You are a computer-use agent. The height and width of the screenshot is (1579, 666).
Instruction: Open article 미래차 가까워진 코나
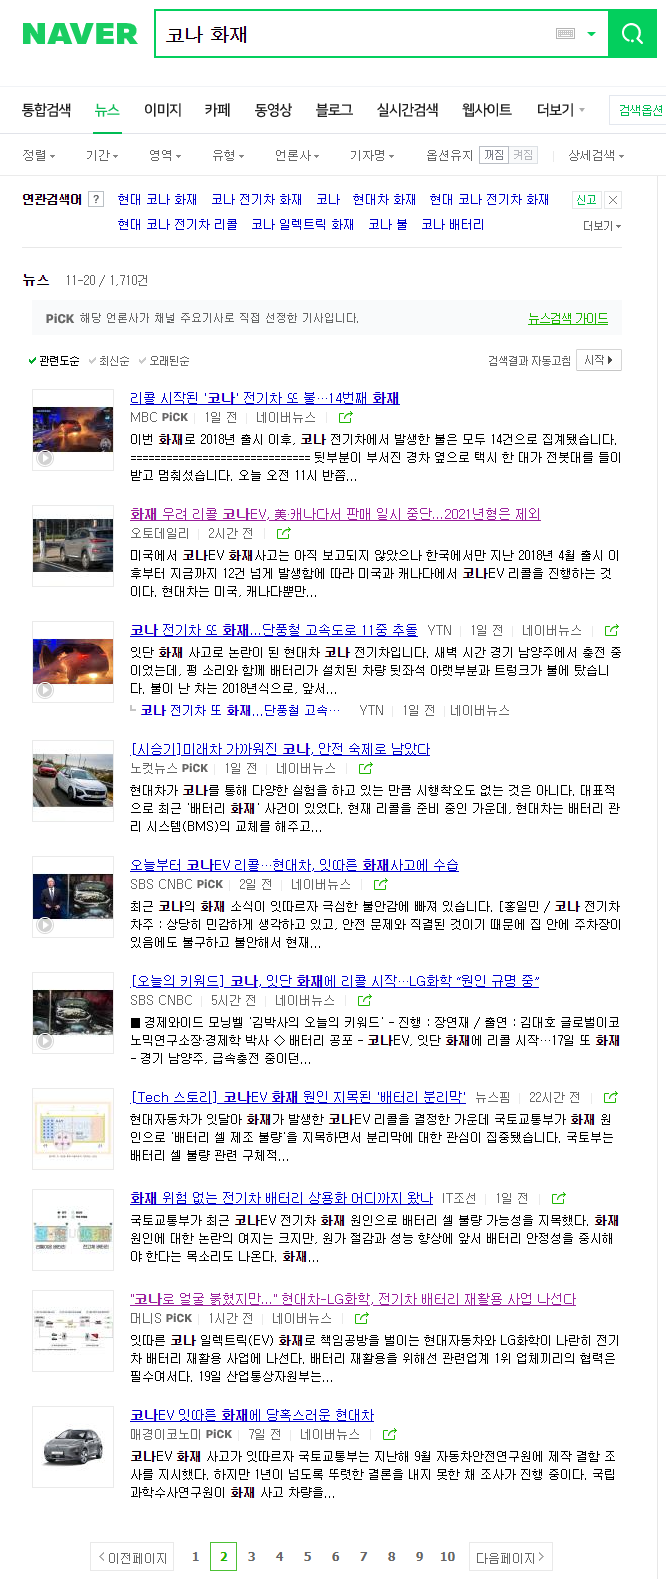coord(281,749)
